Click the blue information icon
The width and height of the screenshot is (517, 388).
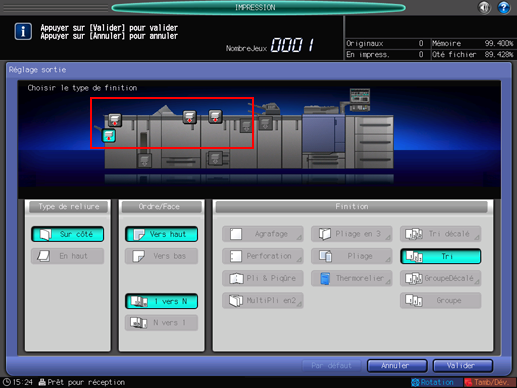(23, 31)
